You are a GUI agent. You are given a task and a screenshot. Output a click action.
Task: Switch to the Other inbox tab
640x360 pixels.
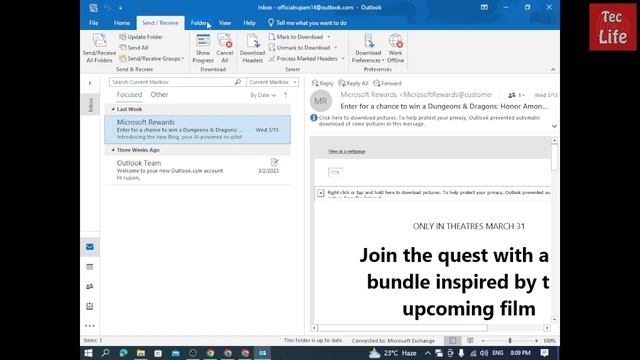pos(159,94)
